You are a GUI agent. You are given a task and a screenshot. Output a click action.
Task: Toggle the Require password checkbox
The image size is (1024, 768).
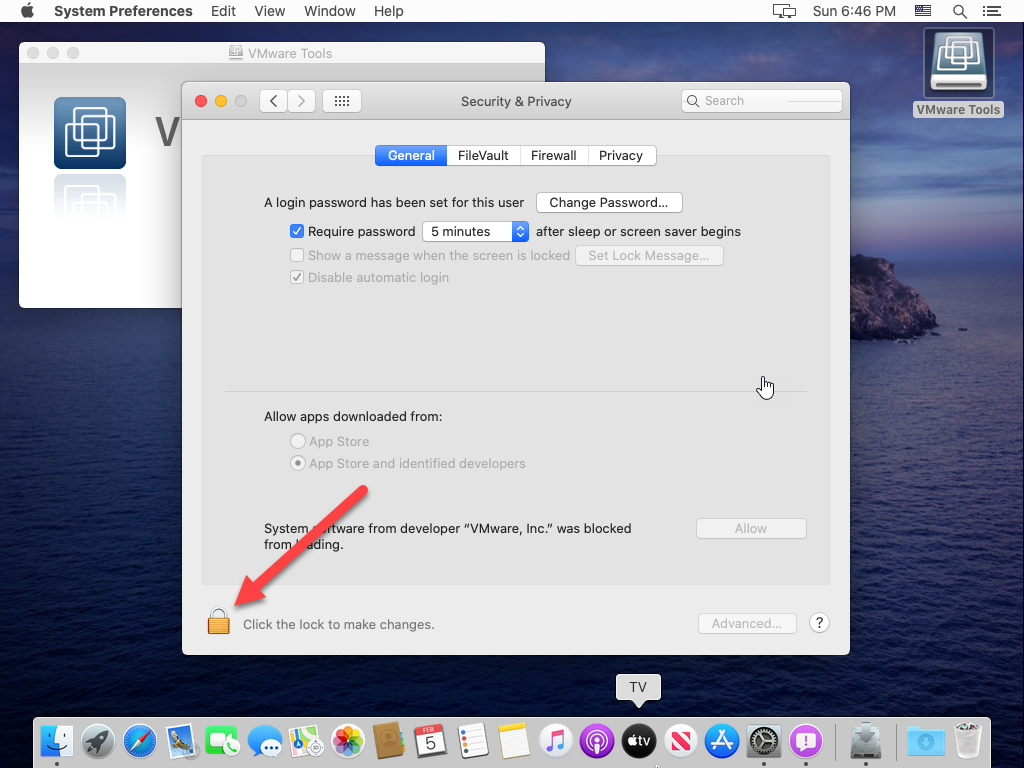(x=297, y=231)
